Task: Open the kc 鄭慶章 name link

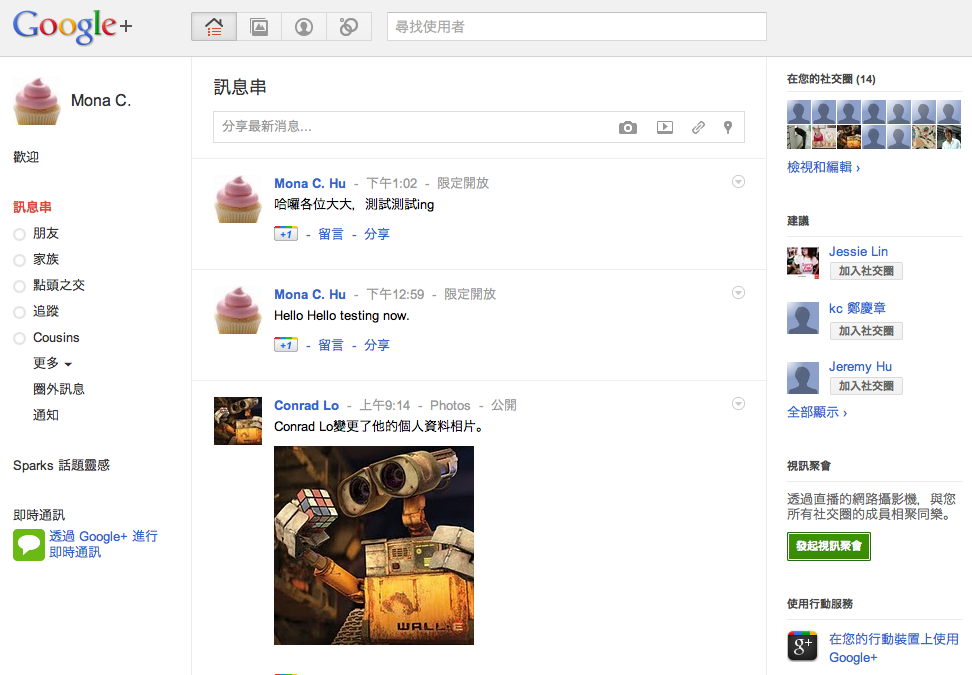Action: [857, 308]
